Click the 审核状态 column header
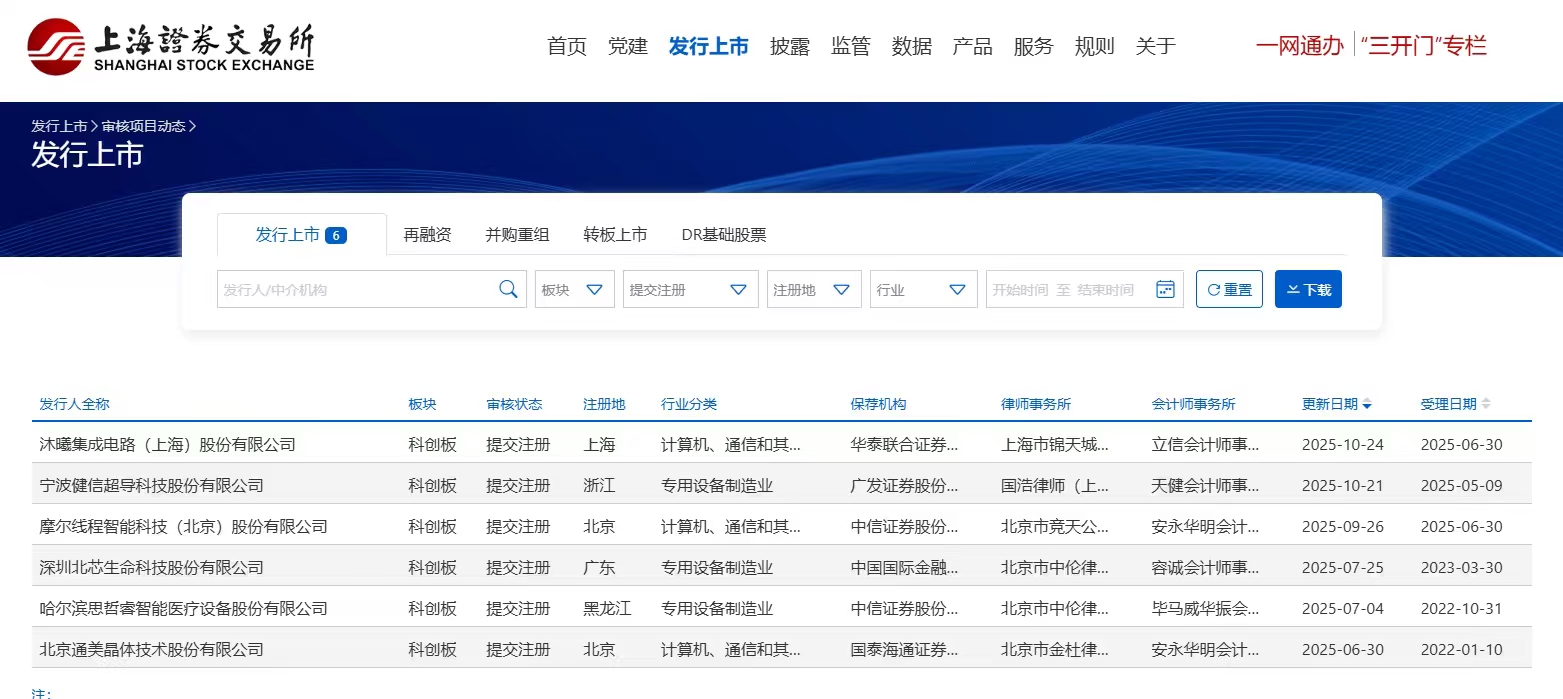1563x699 pixels. (x=515, y=404)
